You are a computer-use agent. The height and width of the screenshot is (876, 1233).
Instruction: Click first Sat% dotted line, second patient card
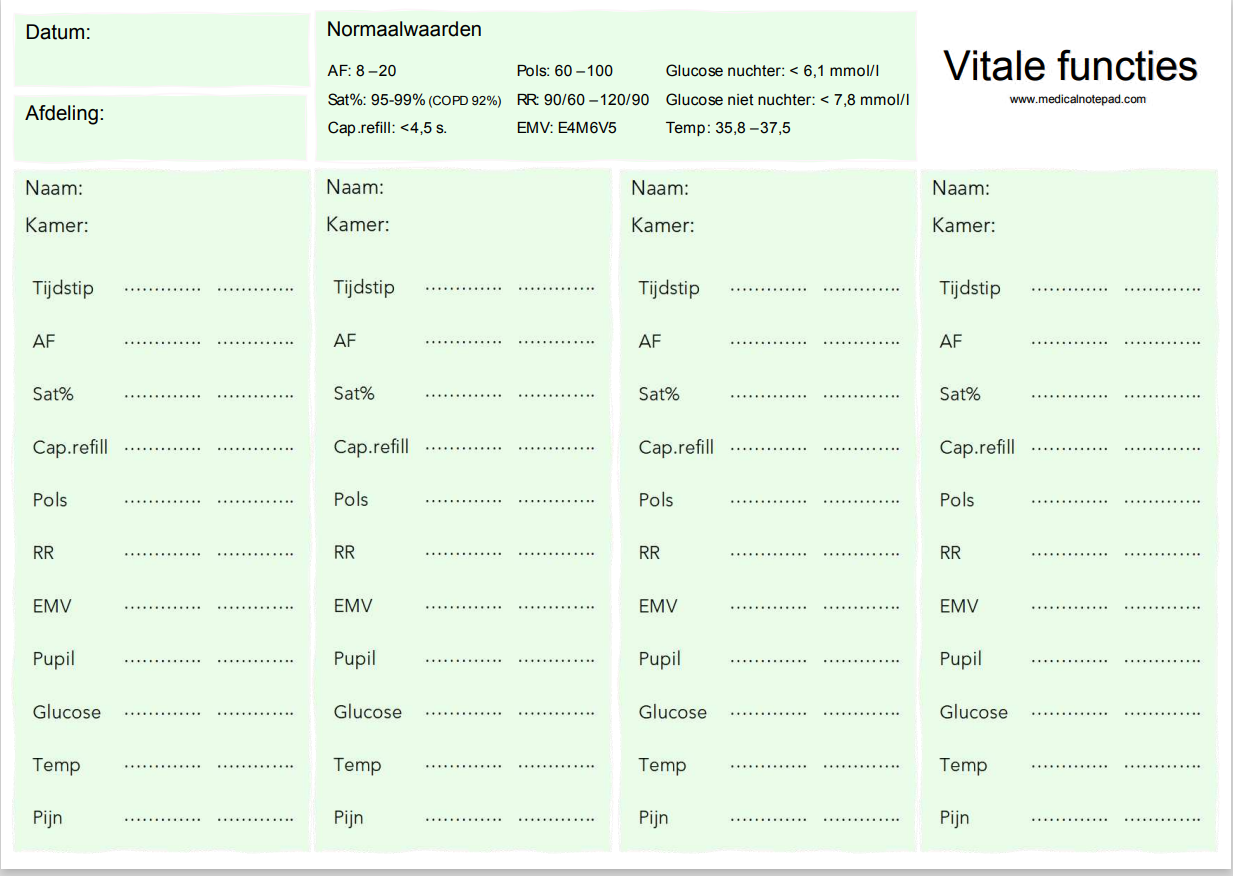click(x=463, y=395)
